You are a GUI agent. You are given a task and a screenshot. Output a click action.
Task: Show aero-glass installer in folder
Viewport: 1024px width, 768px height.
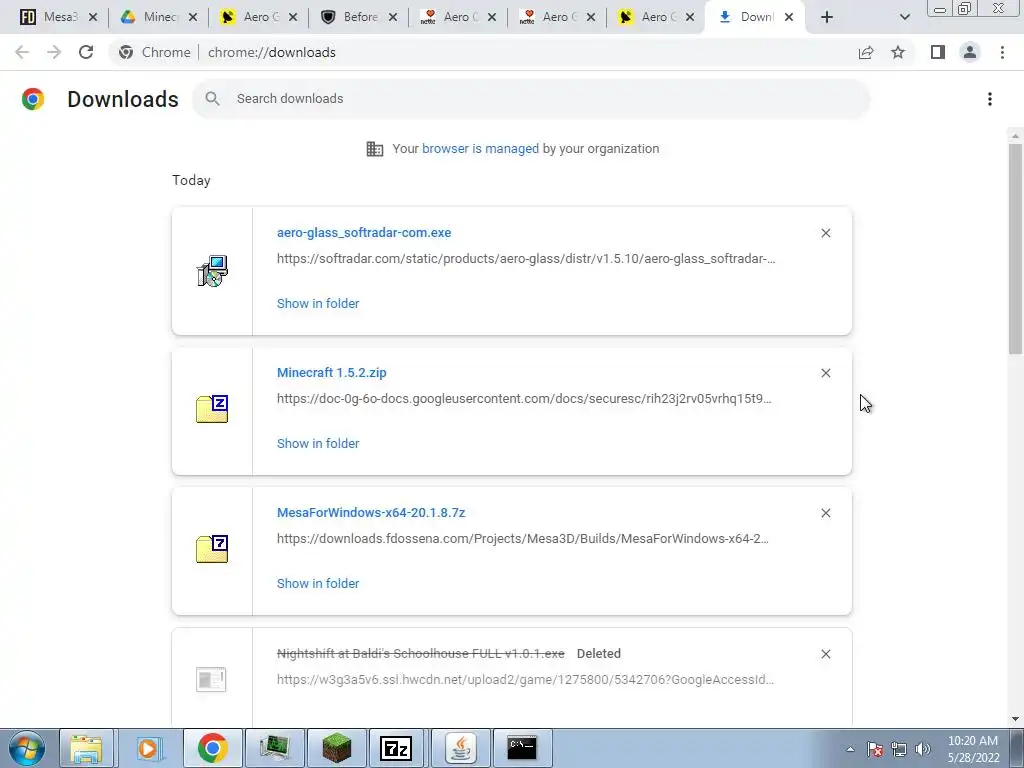(x=318, y=304)
